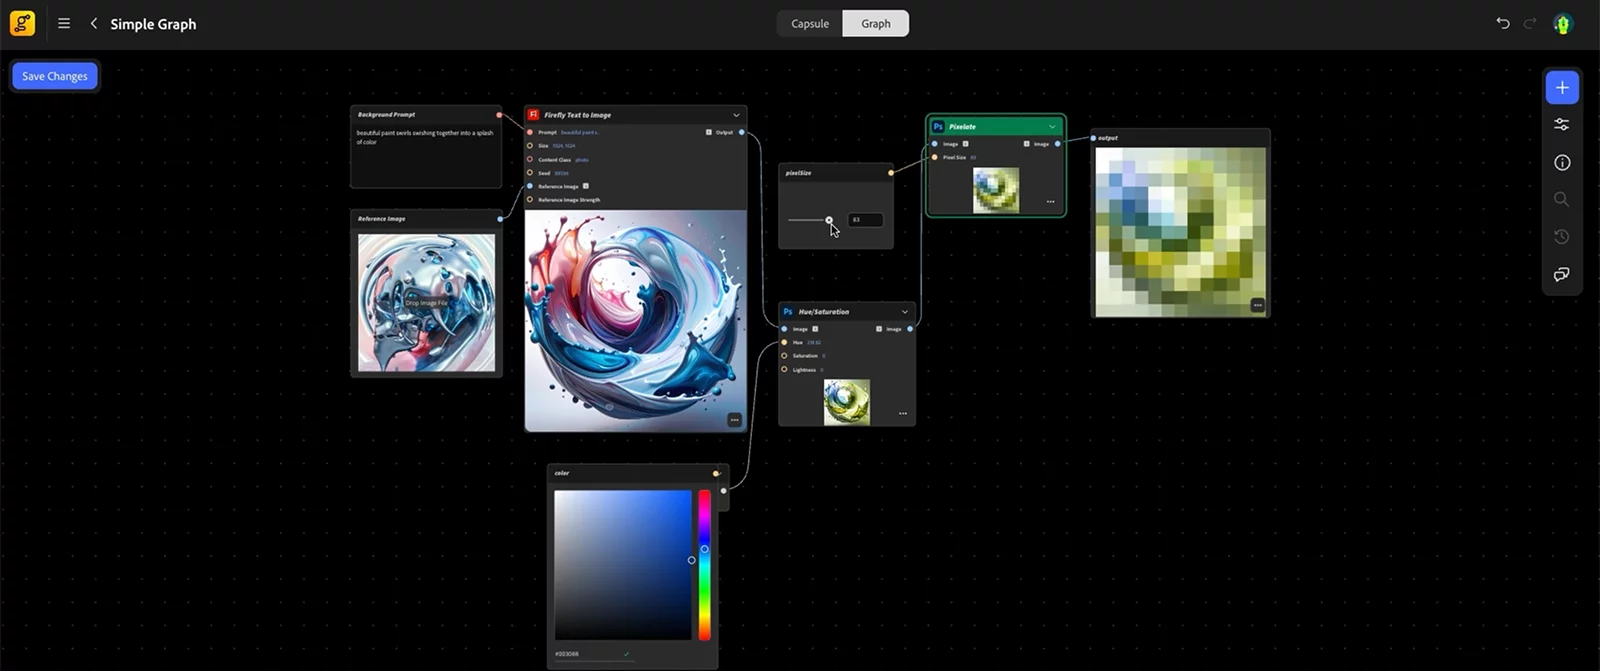This screenshot has width=1600, height=671.
Task: Collapse the Firefly Text to Image node
Action: click(x=736, y=115)
